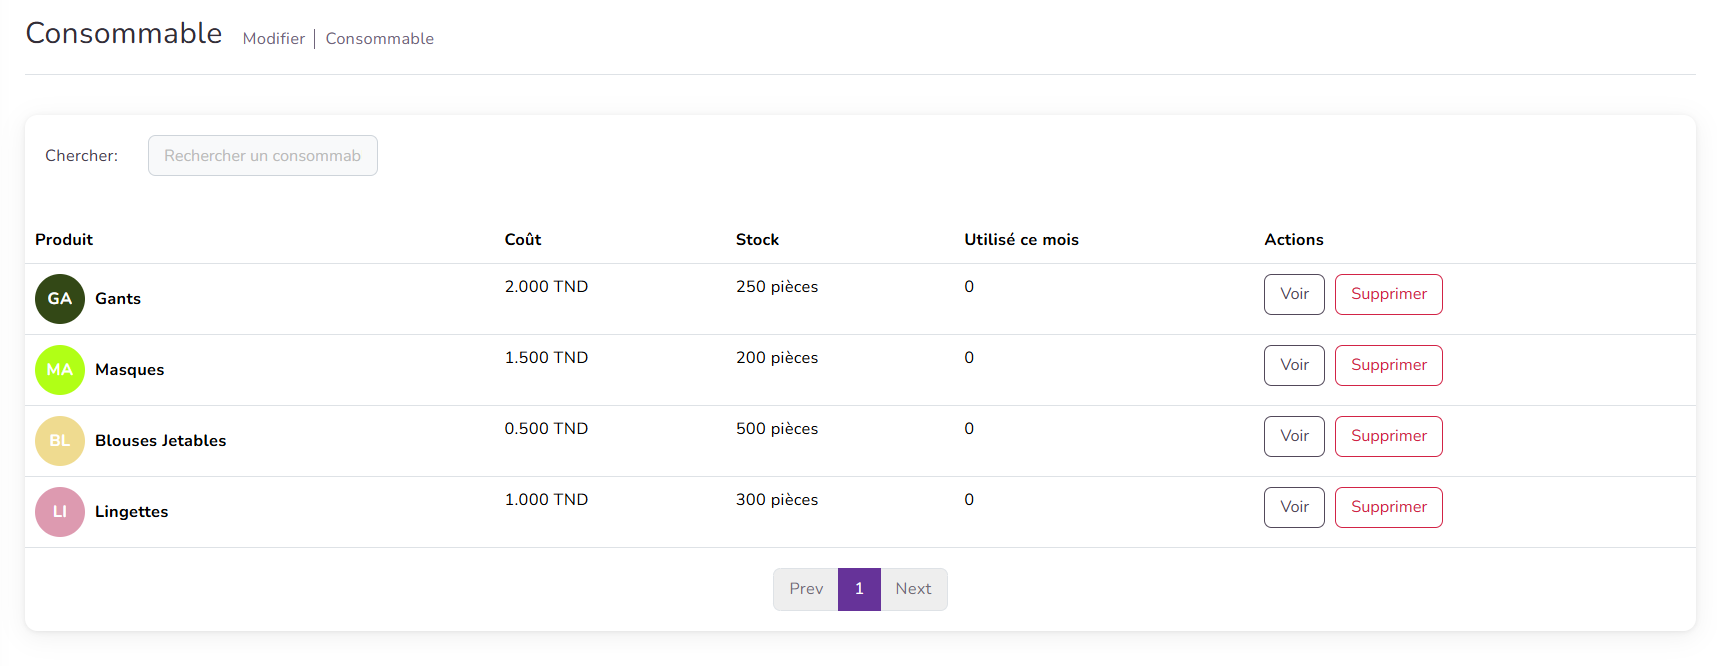Click the Stock column header
This screenshot has width=1717, height=666.
[x=757, y=240]
